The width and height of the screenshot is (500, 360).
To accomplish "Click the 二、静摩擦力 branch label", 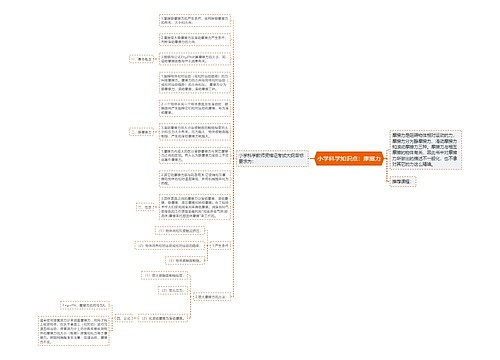I will point(141,132).
